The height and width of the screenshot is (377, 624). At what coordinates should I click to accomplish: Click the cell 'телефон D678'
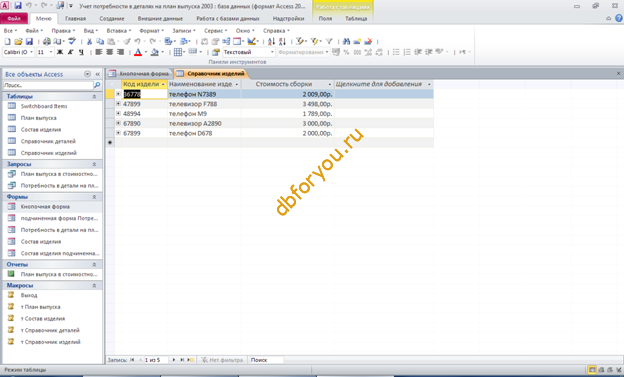coord(204,133)
